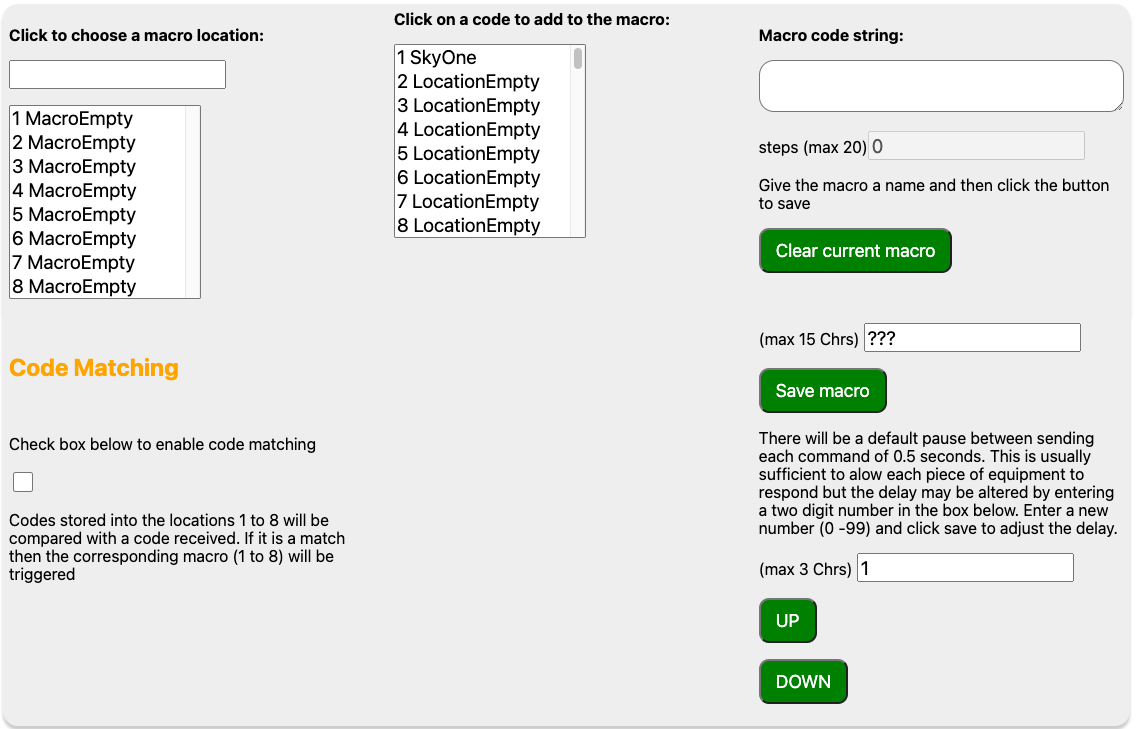The image size is (1140, 729).
Task: Pick 5 LocationEmpty from code list
Action: click(x=468, y=154)
